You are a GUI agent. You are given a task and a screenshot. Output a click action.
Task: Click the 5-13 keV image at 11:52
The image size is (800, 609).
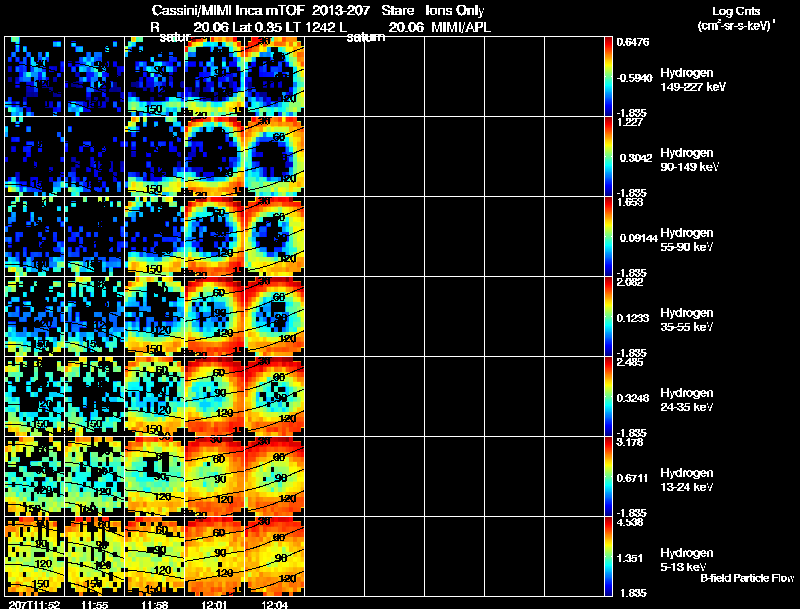click(34, 556)
